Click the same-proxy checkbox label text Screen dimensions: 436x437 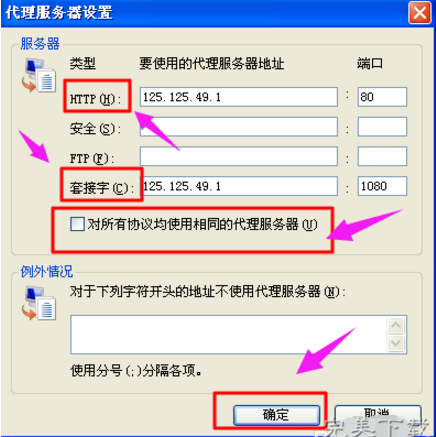202,224
